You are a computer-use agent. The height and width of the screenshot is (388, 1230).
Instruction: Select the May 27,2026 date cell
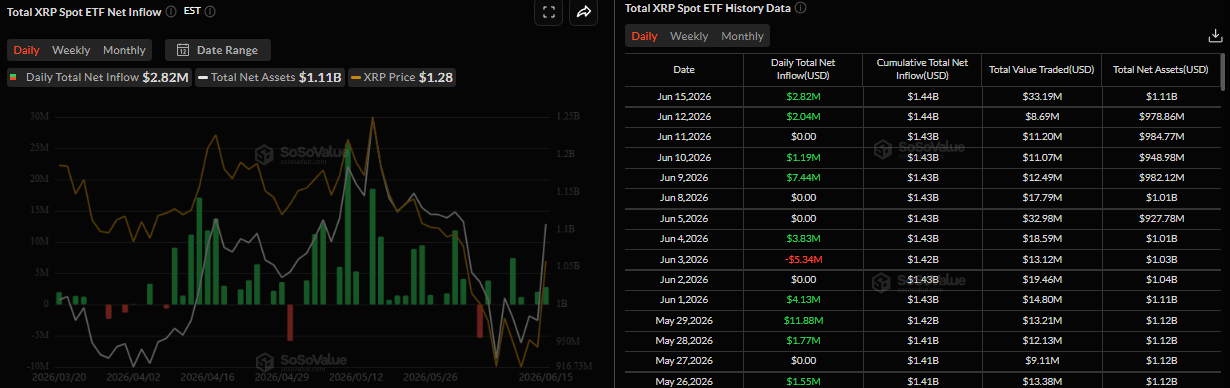coord(684,360)
